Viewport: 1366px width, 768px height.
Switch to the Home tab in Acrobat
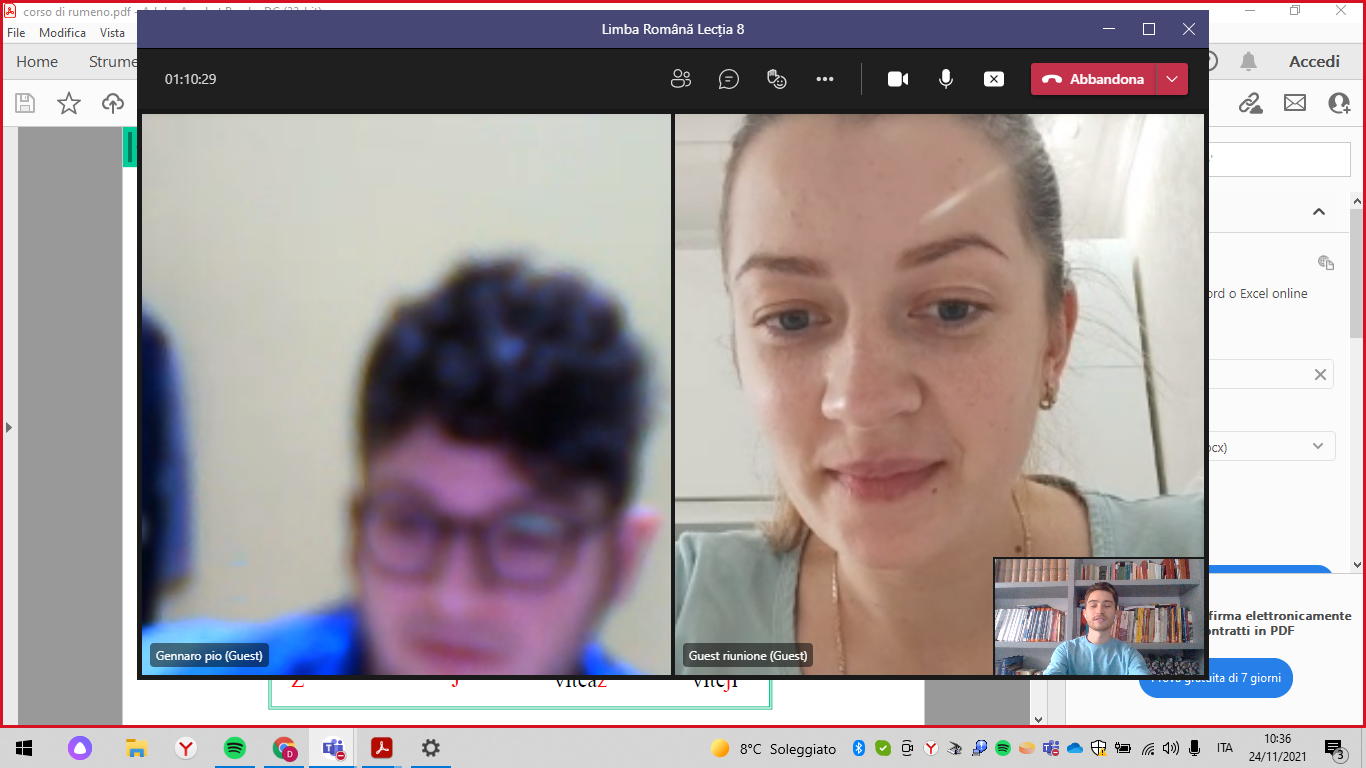[37, 62]
